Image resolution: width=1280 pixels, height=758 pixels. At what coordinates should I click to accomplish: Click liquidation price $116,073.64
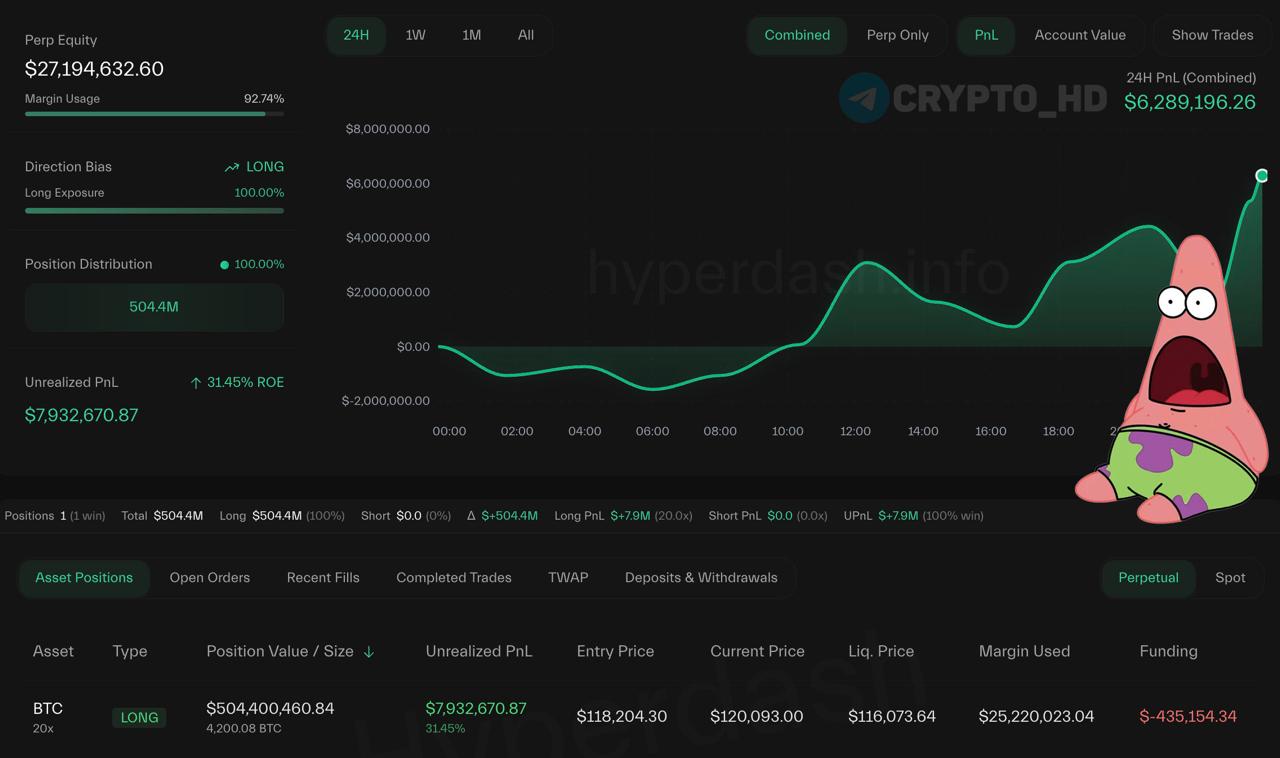[892, 716]
